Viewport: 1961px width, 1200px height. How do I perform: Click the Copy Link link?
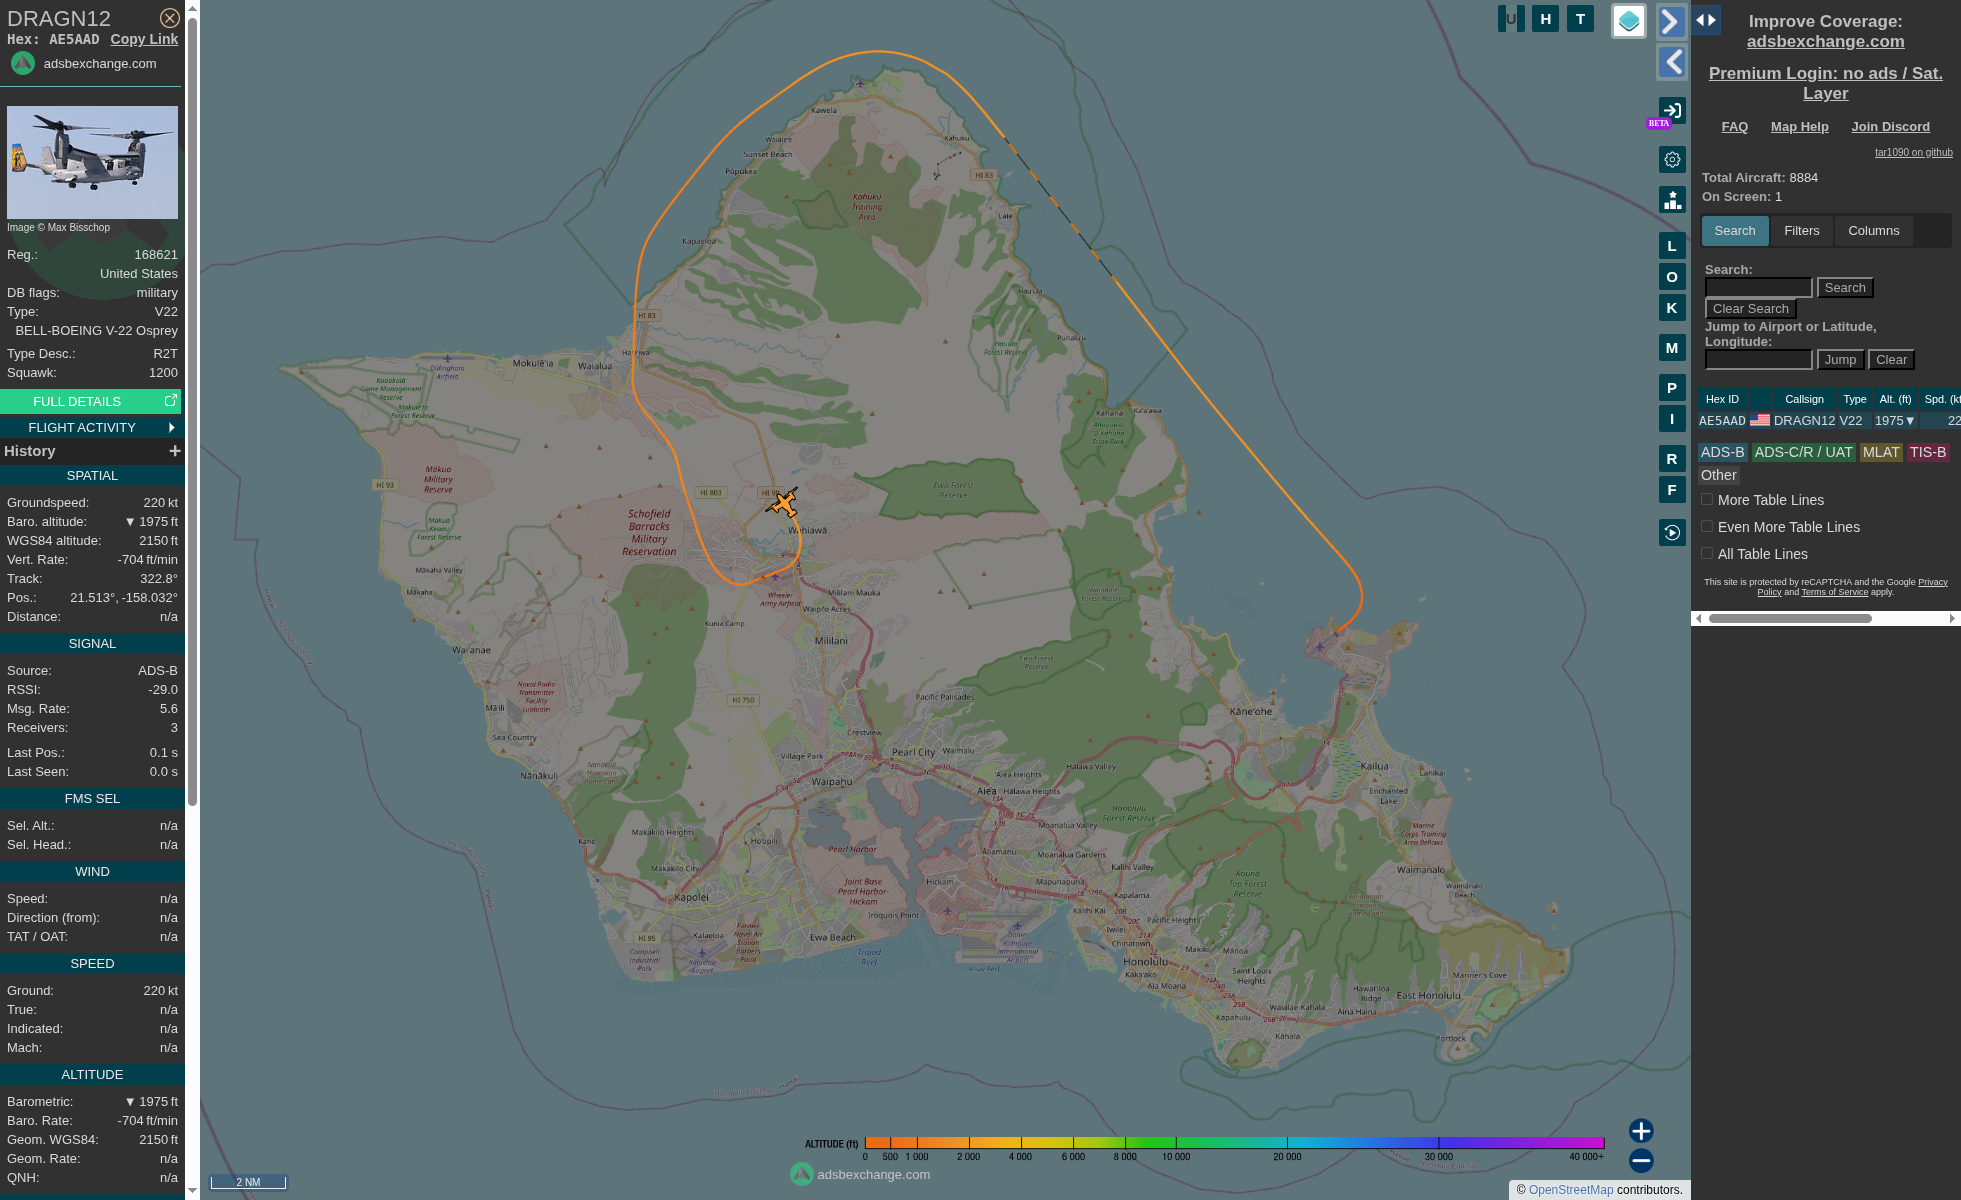click(144, 39)
